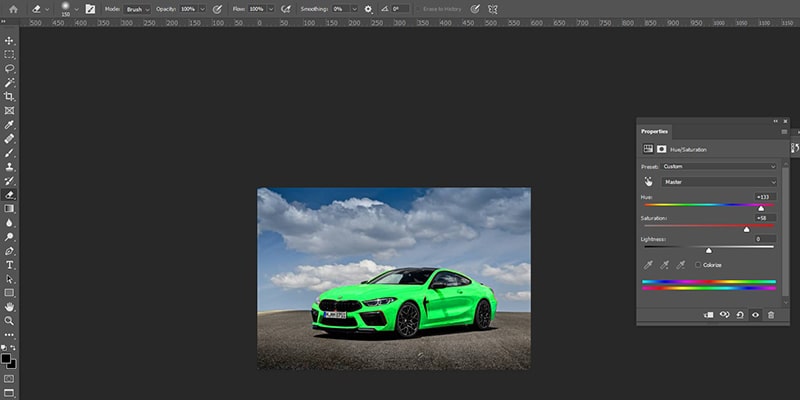Screen dimensions: 800x400
Task: Select the Rectangular Marquee tool
Action: tap(9, 55)
